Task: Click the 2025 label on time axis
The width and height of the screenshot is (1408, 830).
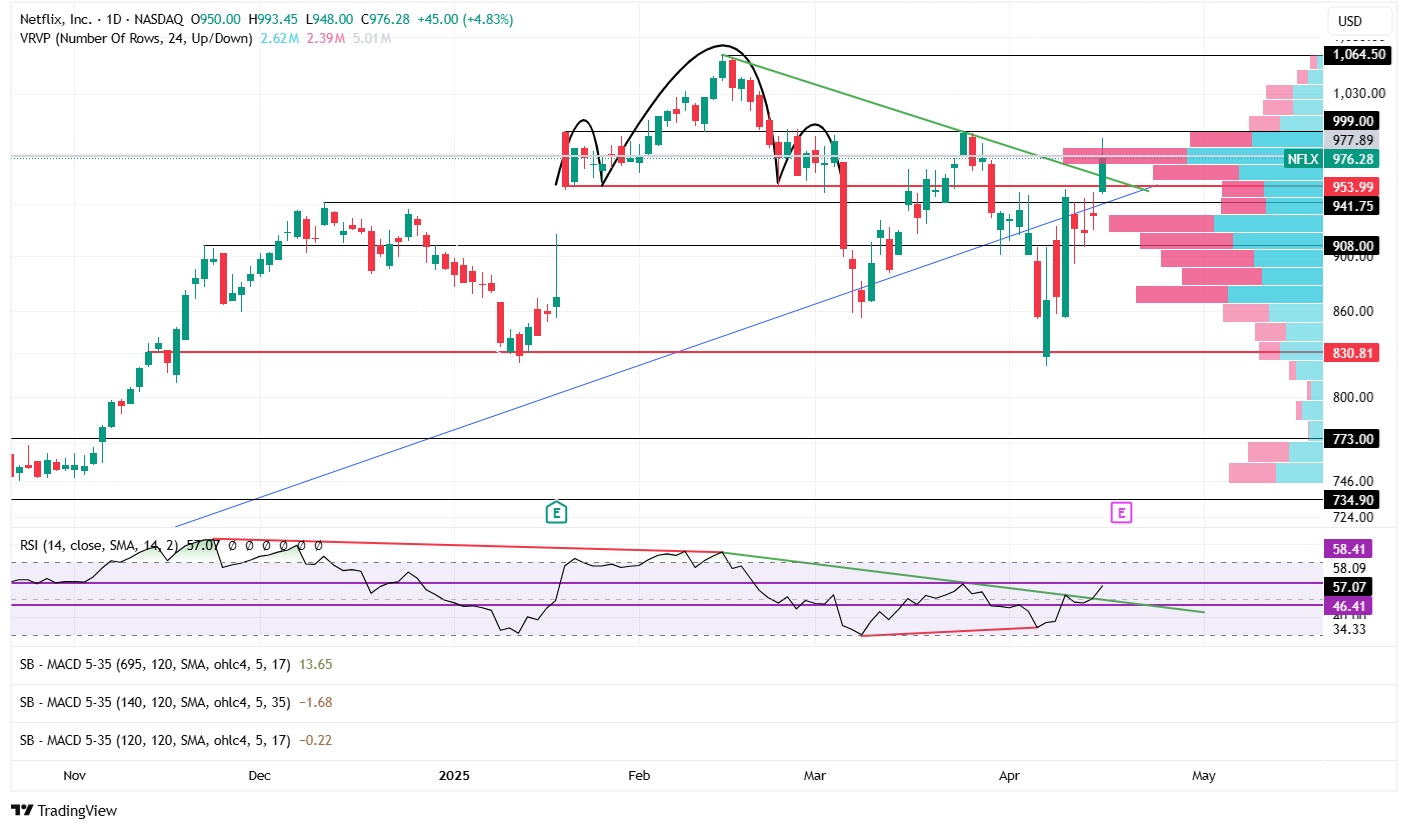Action: (454, 775)
